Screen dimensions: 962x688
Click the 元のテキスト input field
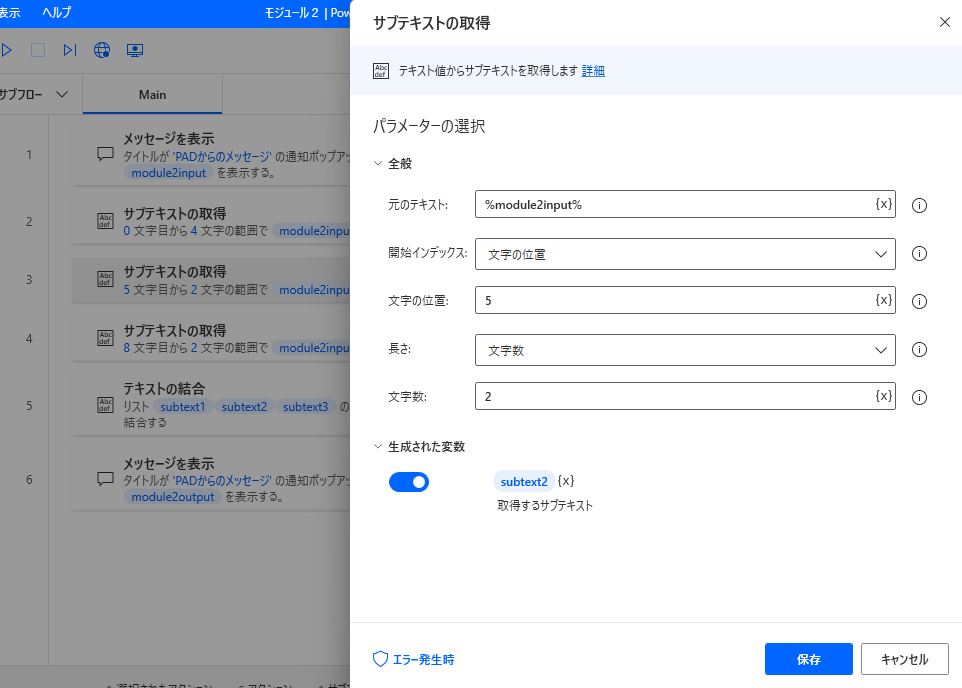coord(685,204)
